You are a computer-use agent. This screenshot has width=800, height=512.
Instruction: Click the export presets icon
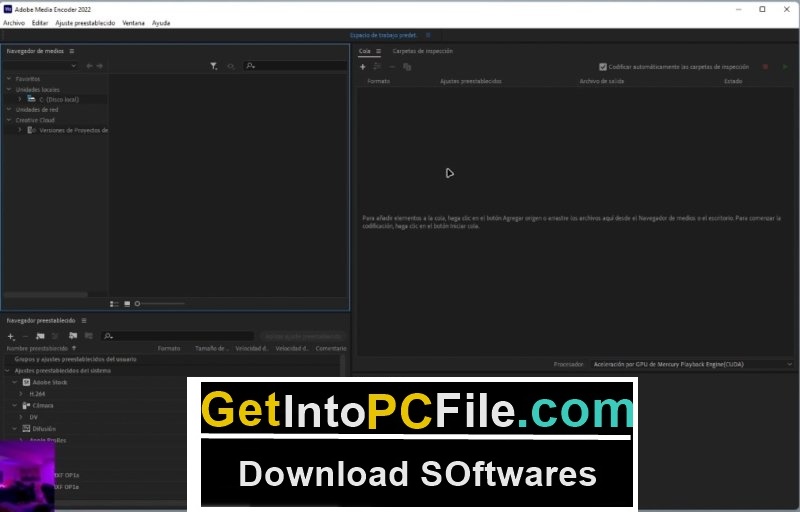(x=89, y=336)
